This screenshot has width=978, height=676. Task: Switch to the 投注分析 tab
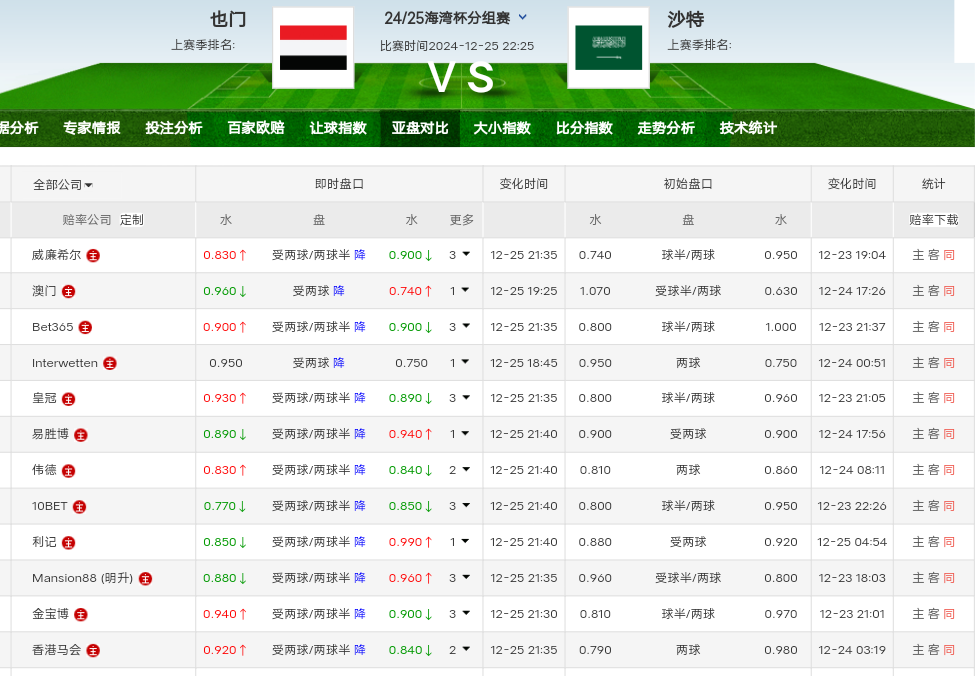(x=174, y=128)
